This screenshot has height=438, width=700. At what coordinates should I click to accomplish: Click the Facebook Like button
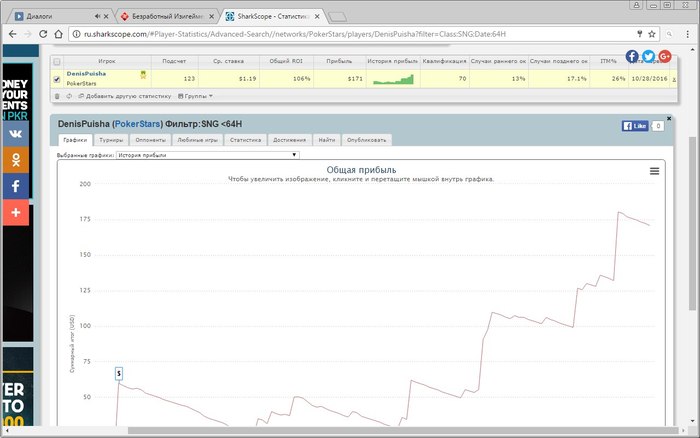point(635,126)
